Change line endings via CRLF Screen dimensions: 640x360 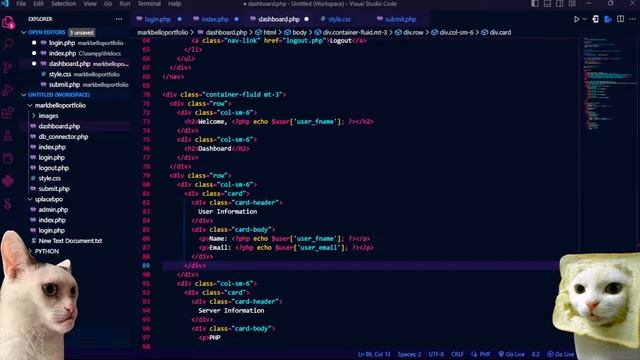click(457, 354)
